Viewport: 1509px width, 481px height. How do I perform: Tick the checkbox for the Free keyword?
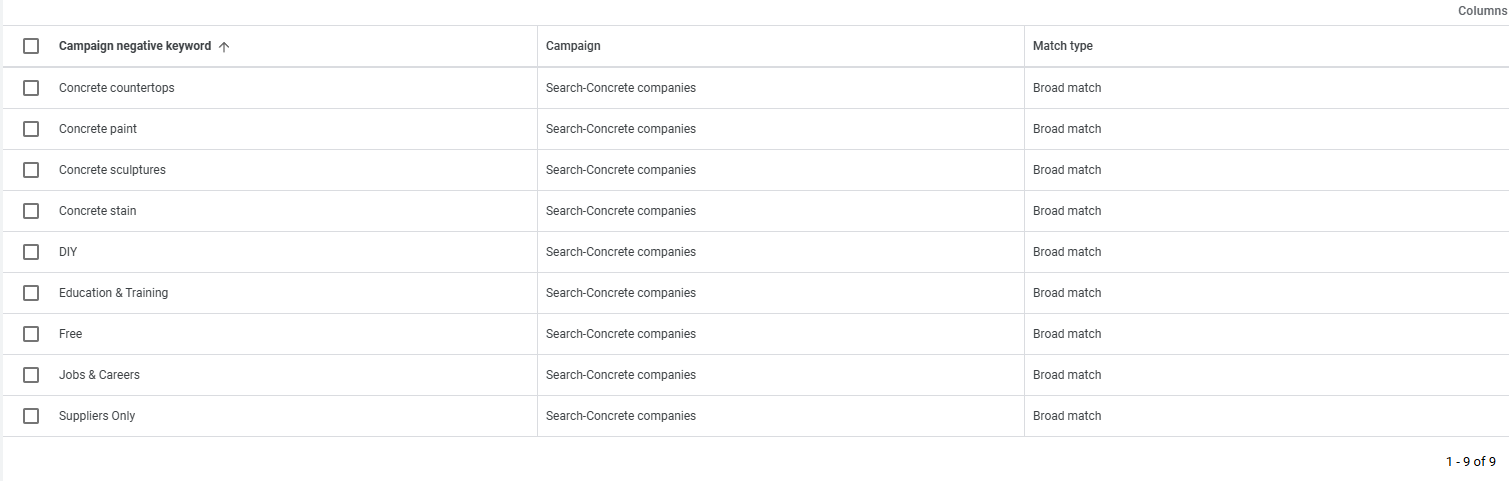pos(31,334)
